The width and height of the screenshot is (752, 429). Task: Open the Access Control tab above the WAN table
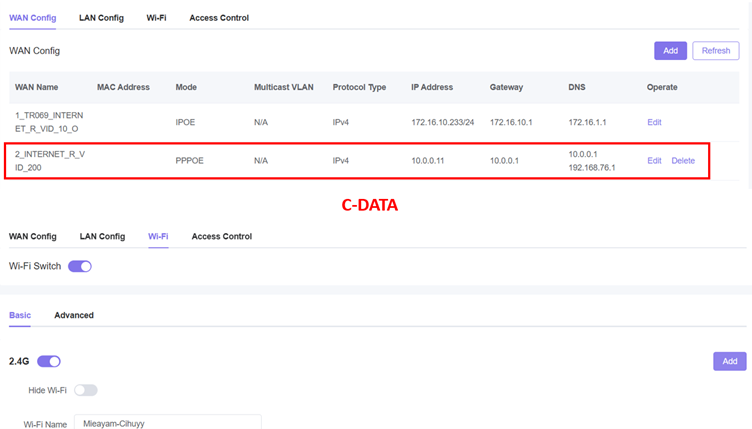pos(219,18)
